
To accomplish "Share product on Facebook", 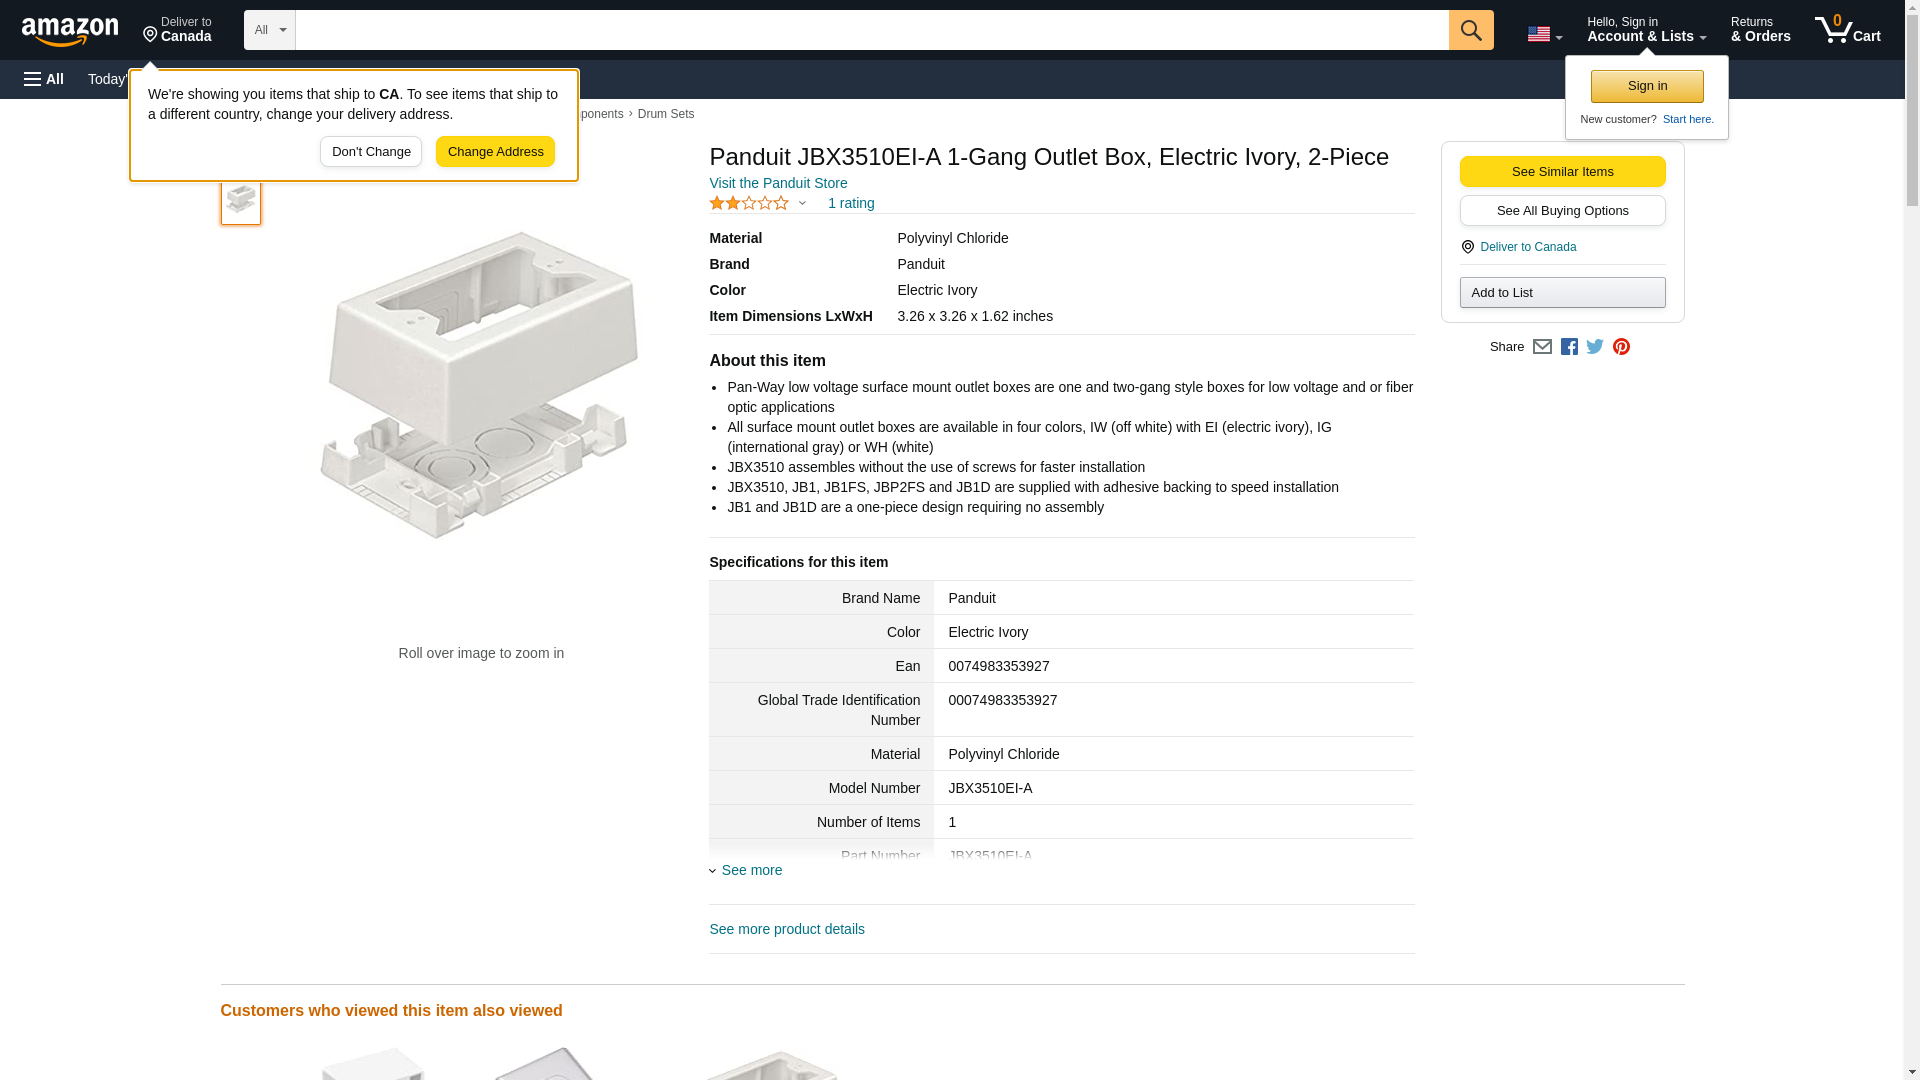I will tap(1569, 347).
